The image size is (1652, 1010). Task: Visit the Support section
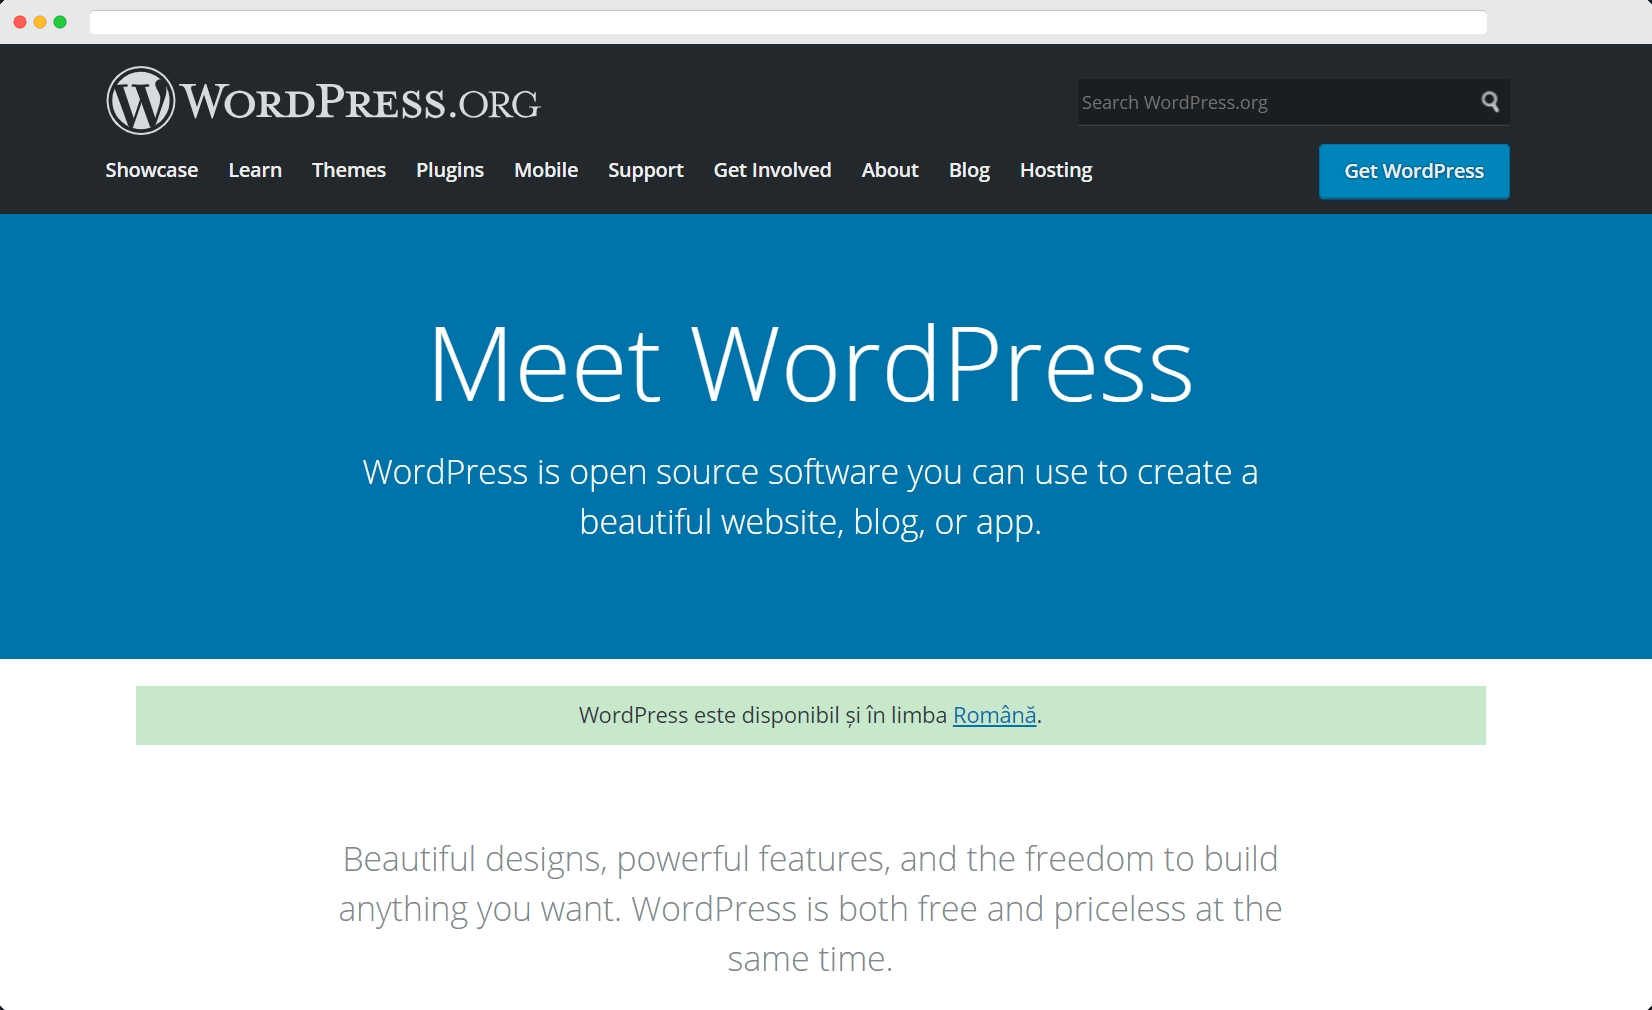[645, 170]
